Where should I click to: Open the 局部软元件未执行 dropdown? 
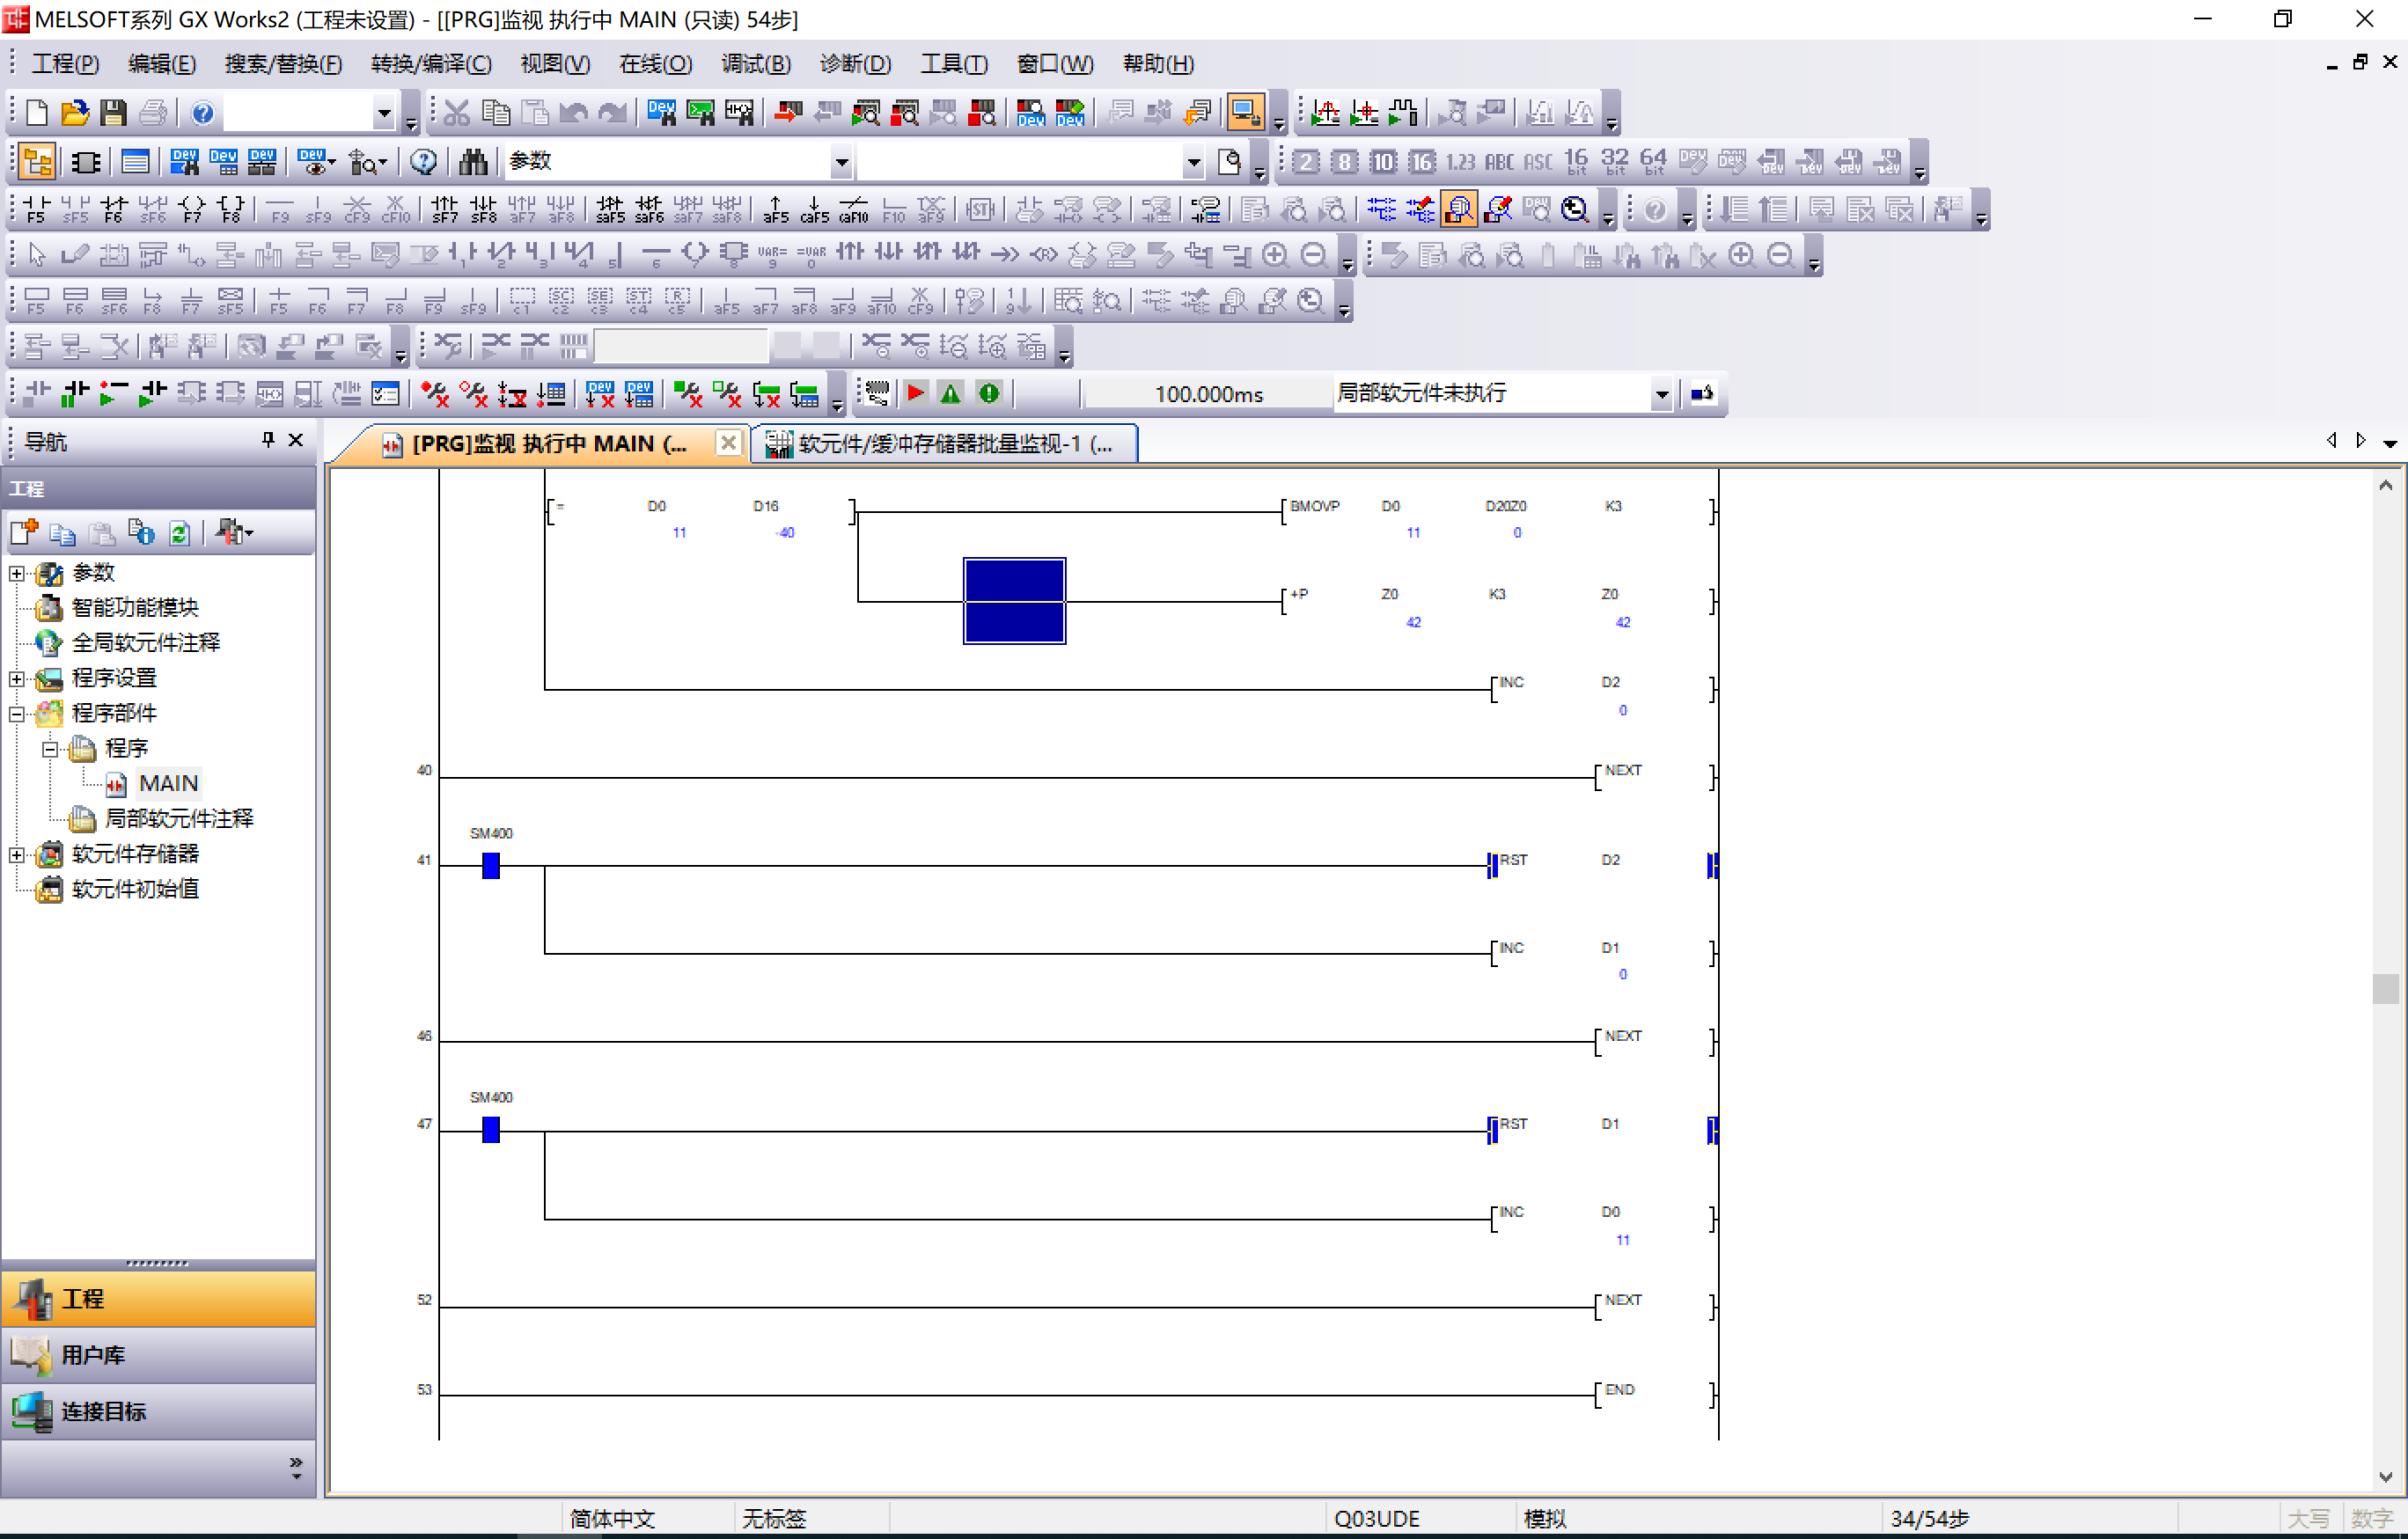[1661, 394]
